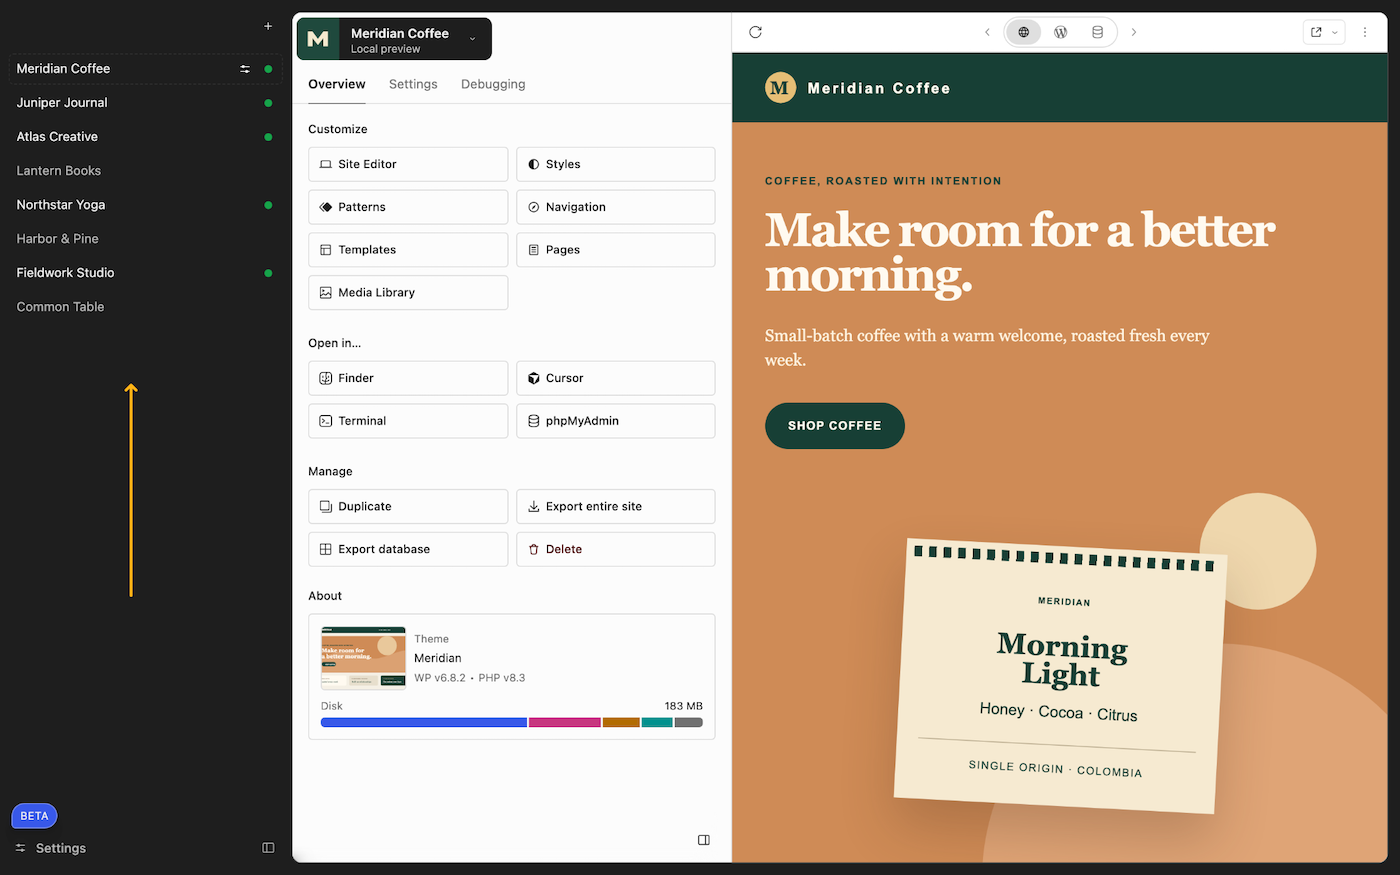Toggle Fieldwork Studio running status dot
This screenshot has width=1400, height=875.
[x=268, y=273]
